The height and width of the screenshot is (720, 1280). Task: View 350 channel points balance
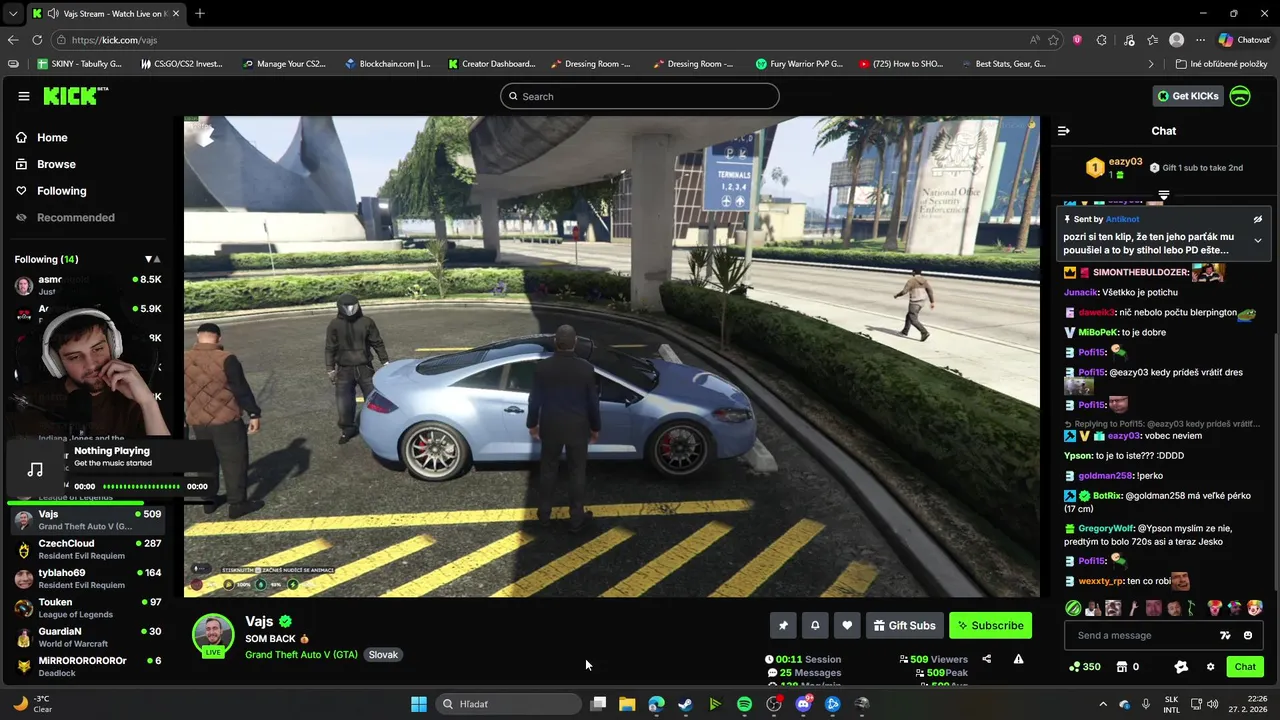[1085, 667]
